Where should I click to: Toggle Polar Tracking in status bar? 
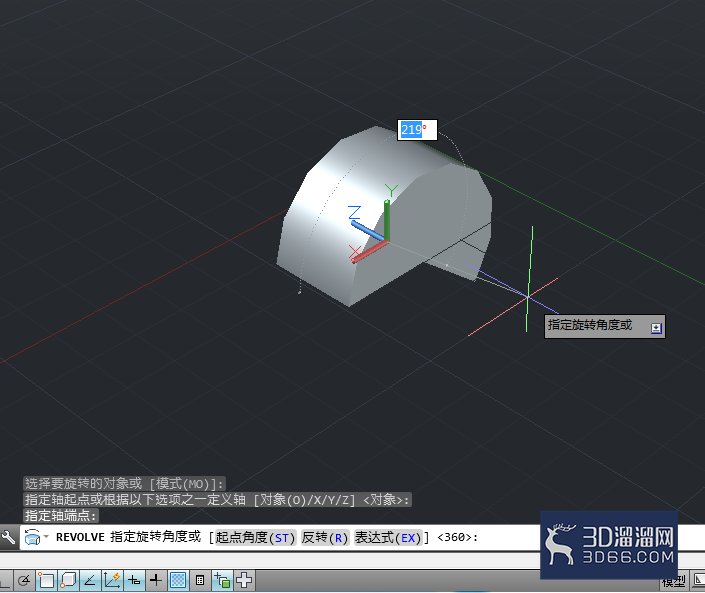(x=24, y=580)
